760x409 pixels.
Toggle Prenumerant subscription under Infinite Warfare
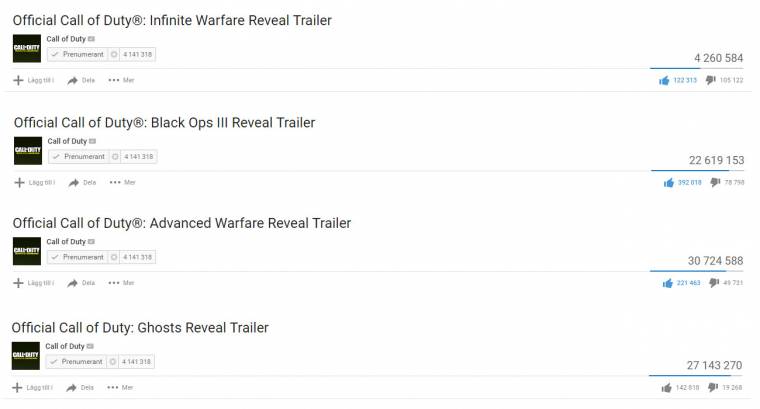point(78,54)
